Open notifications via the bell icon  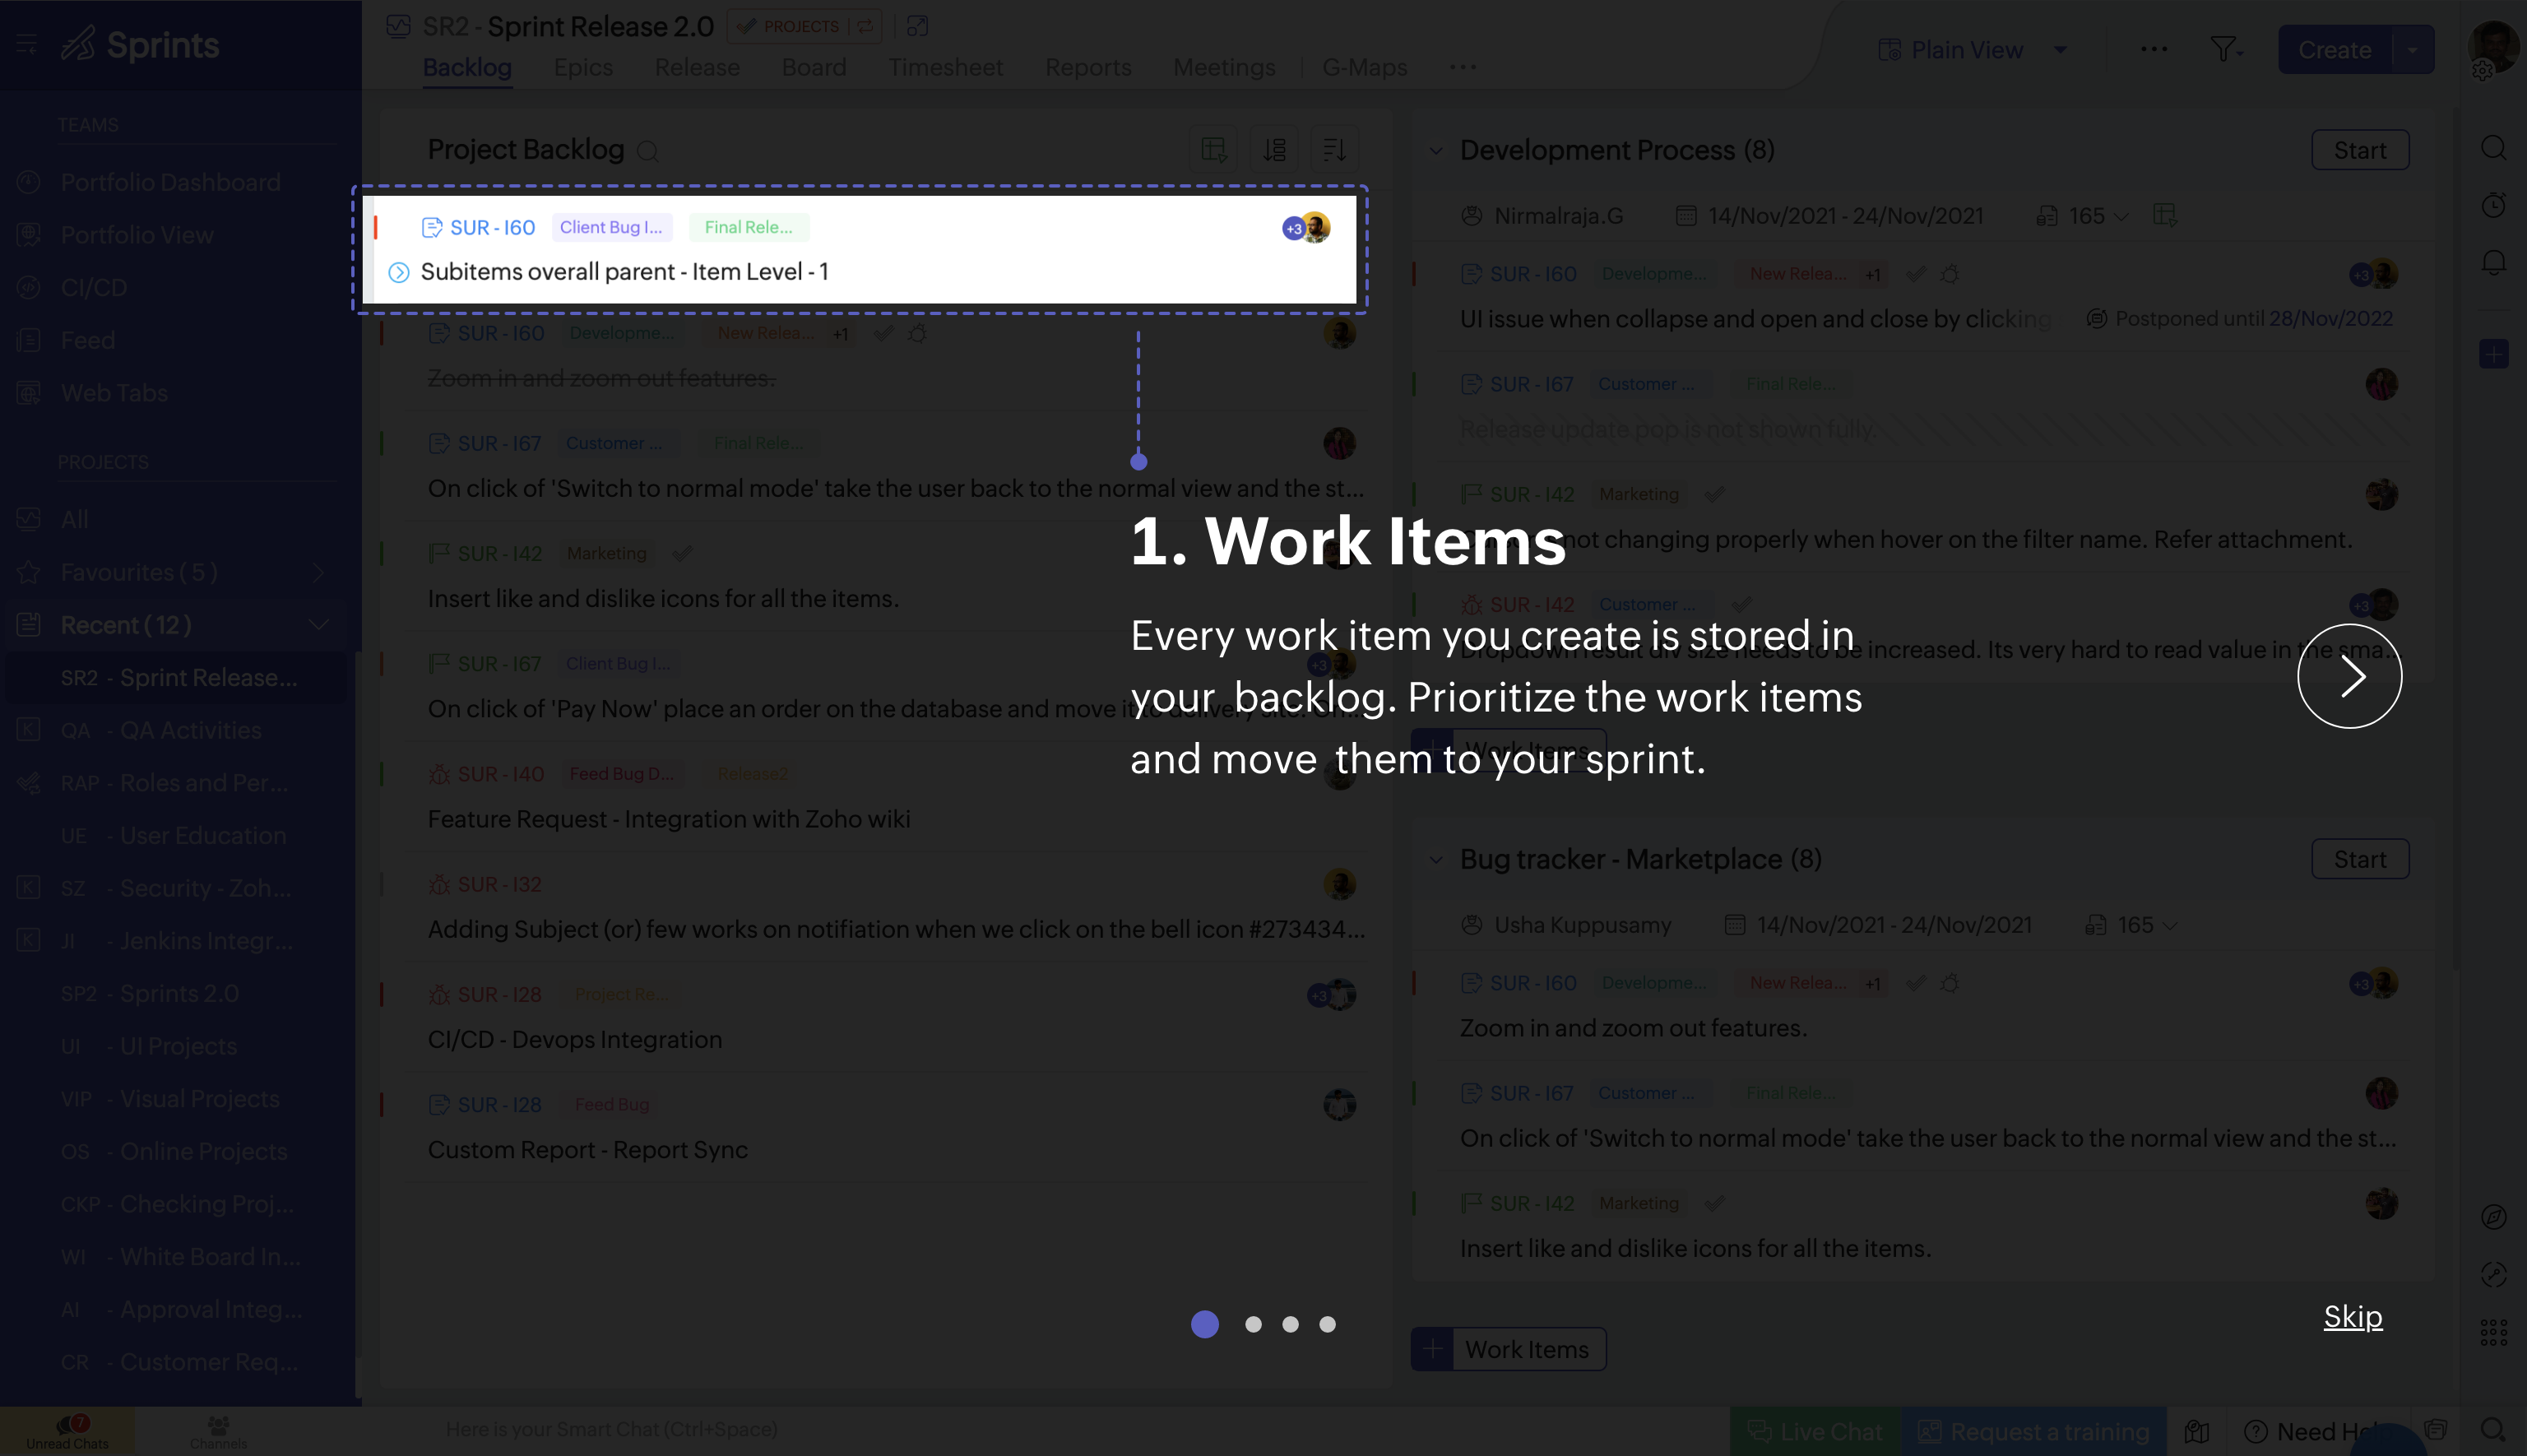(x=2494, y=262)
